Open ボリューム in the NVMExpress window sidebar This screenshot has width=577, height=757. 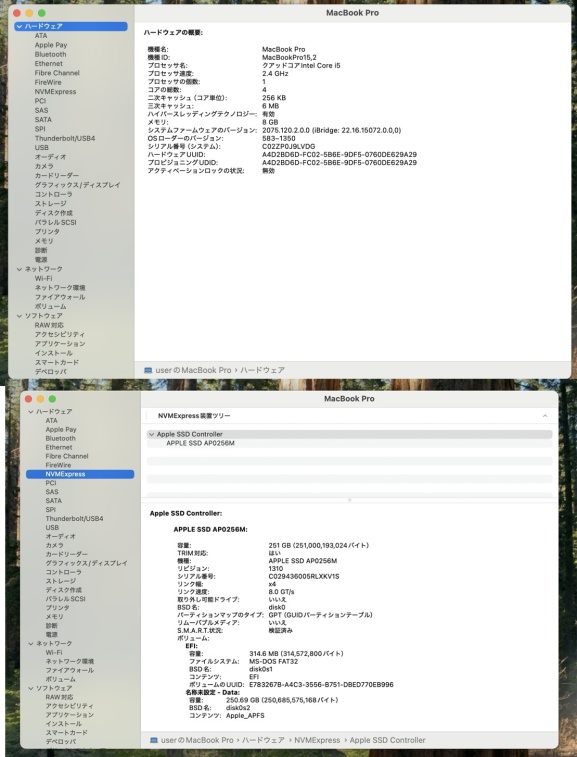pyautogui.click(x=60, y=679)
